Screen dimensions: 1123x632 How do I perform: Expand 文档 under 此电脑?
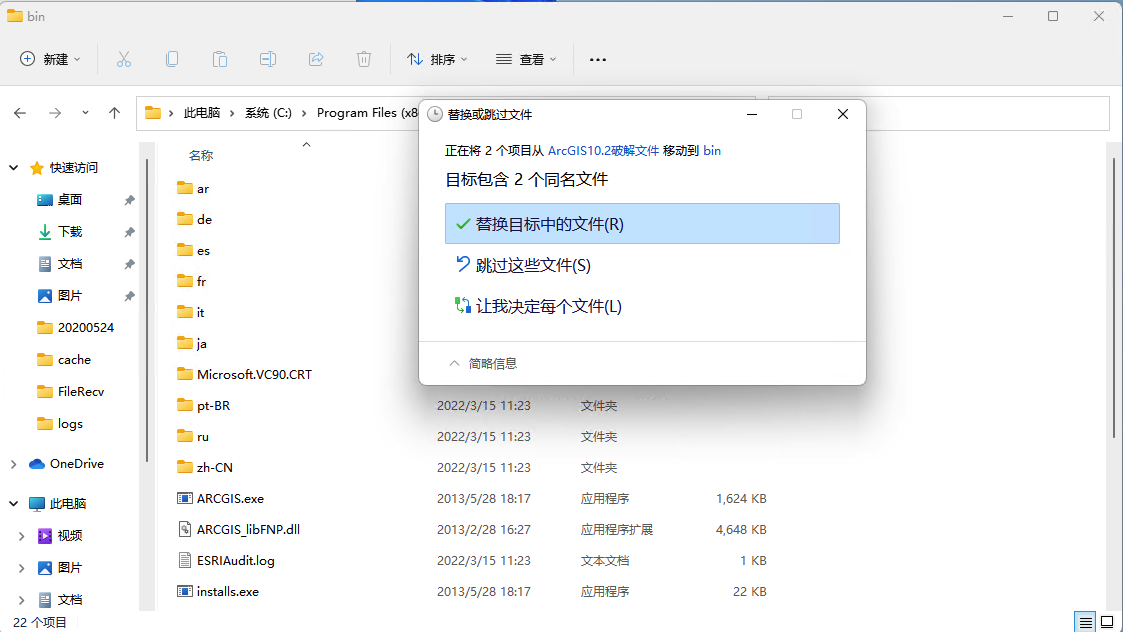pos(21,600)
